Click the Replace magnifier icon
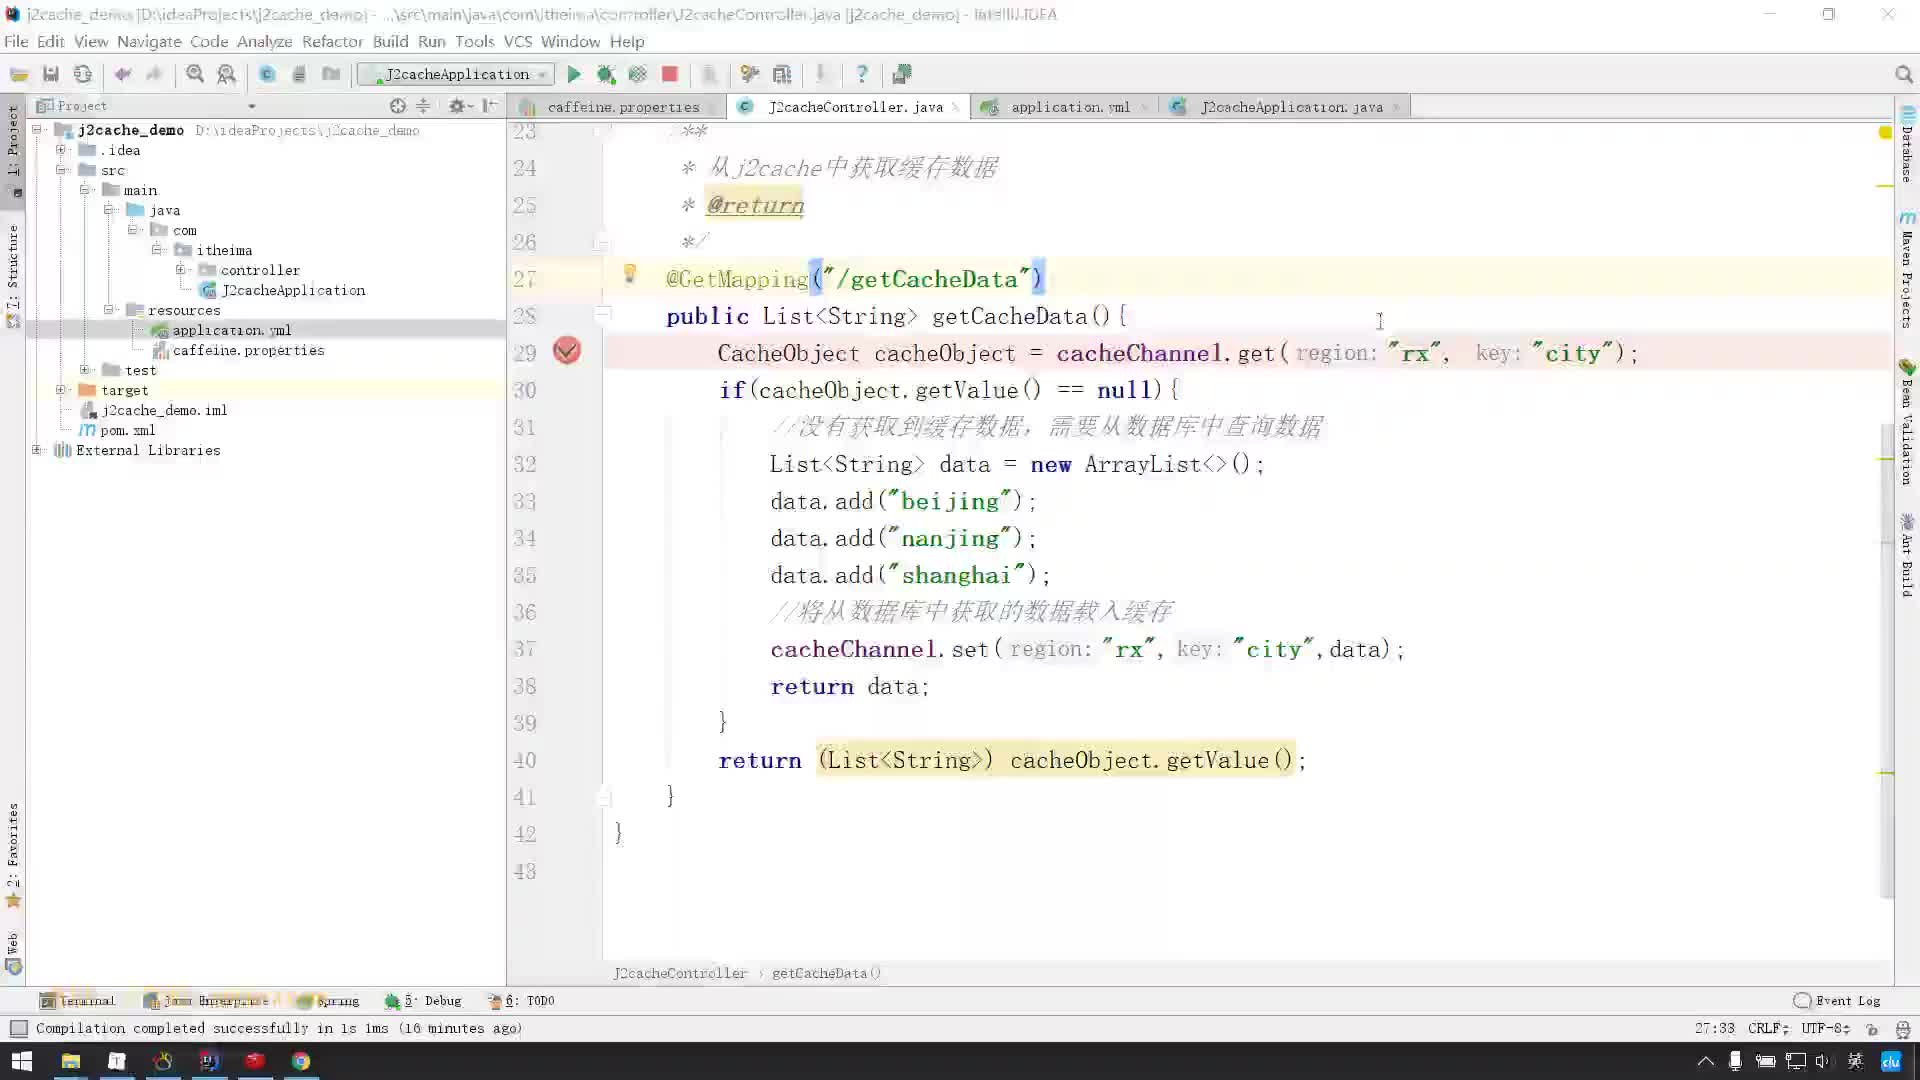 coord(227,74)
